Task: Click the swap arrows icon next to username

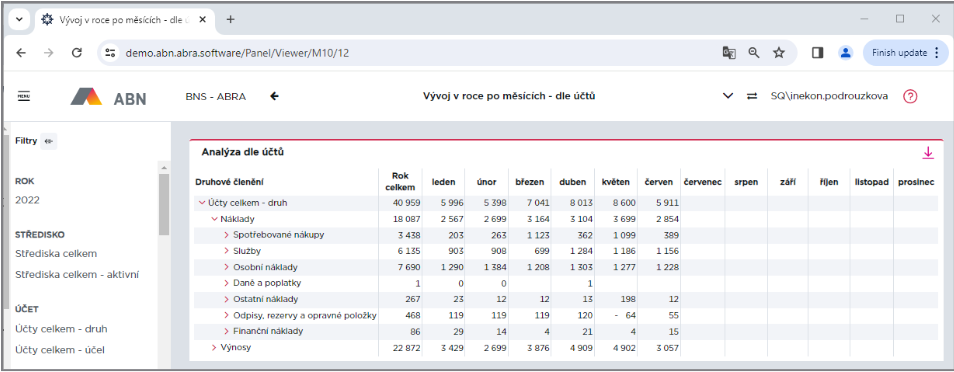Action: (x=753, y=96)
